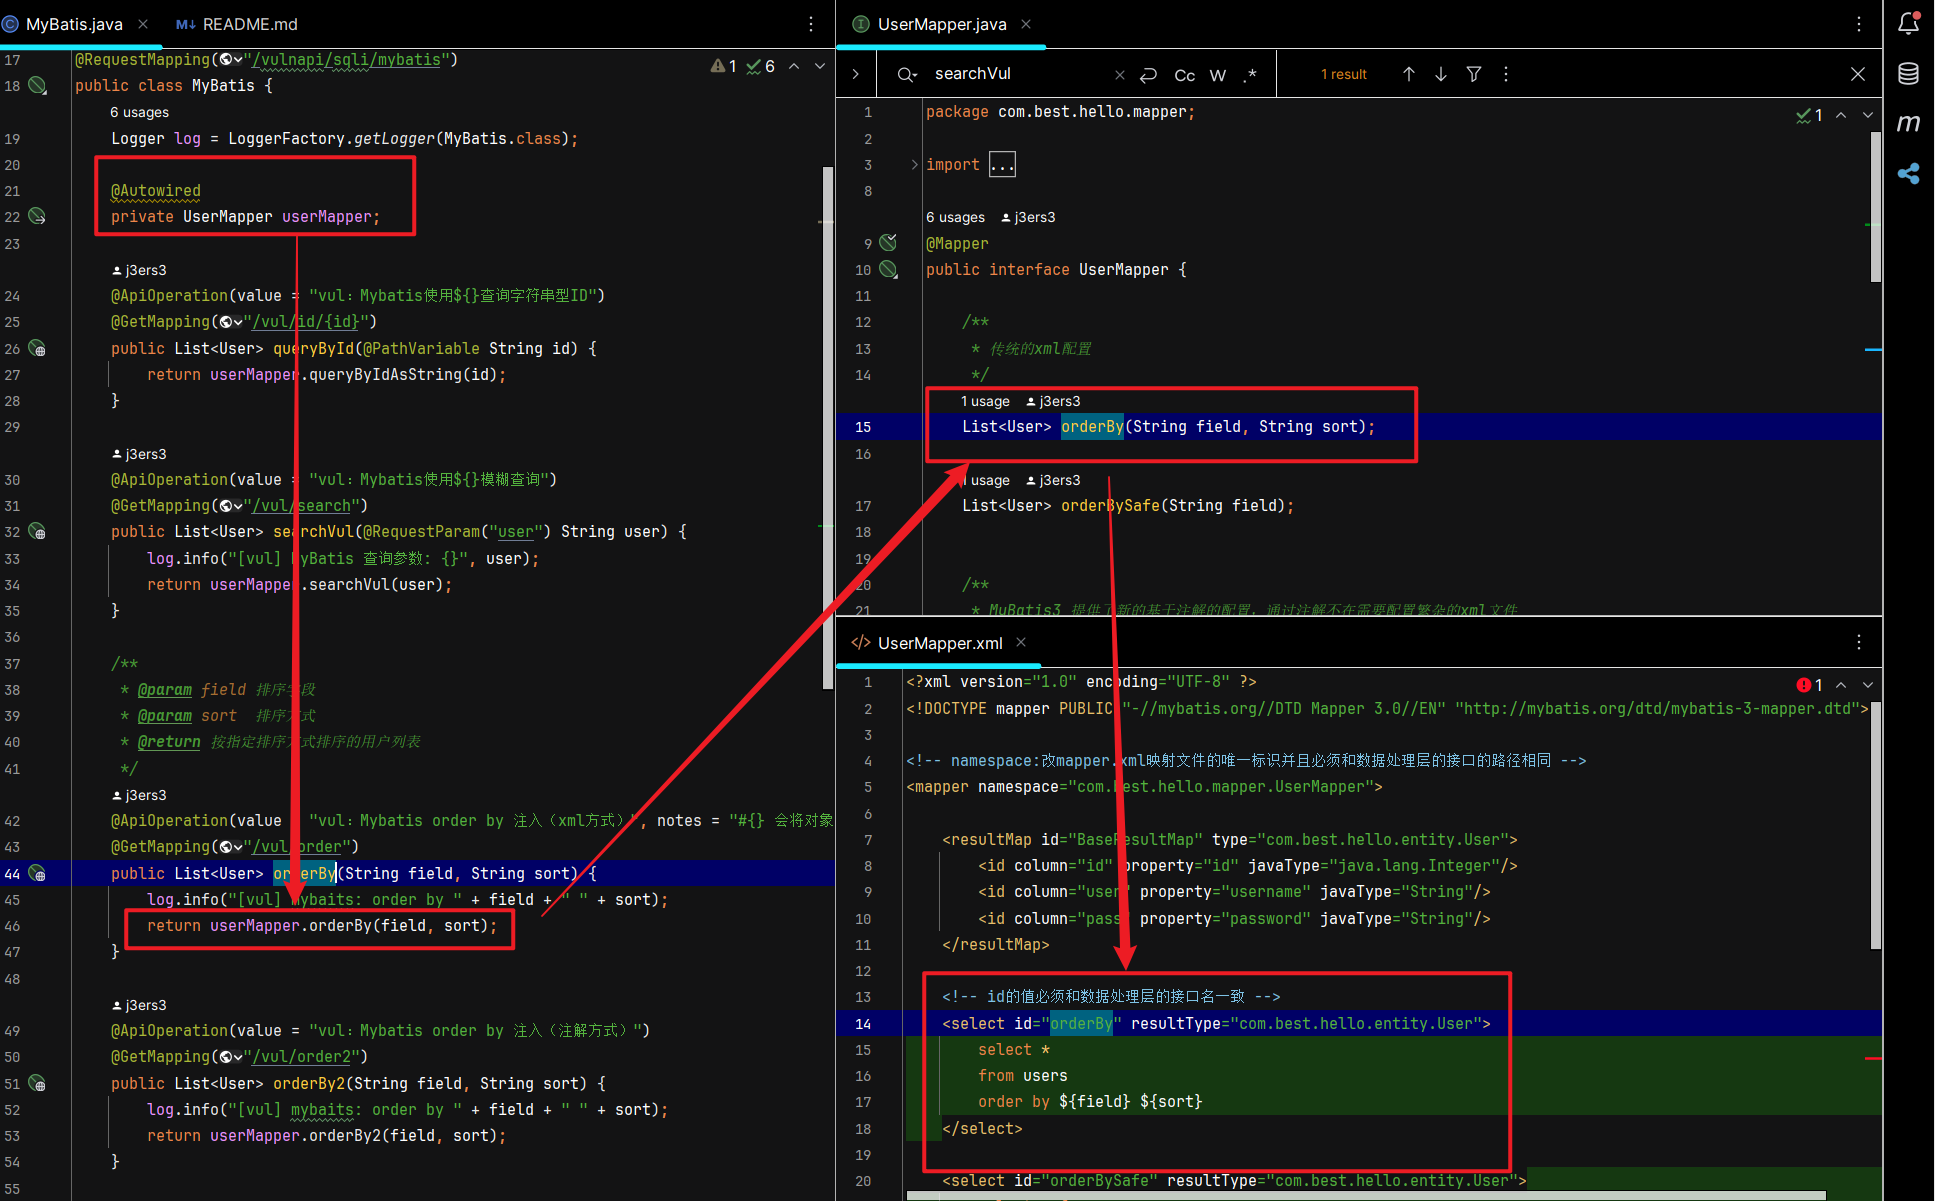Screen dimensions: 1935x1201
Task: Click the new line icon in search bar
Action: (1148, 74)
